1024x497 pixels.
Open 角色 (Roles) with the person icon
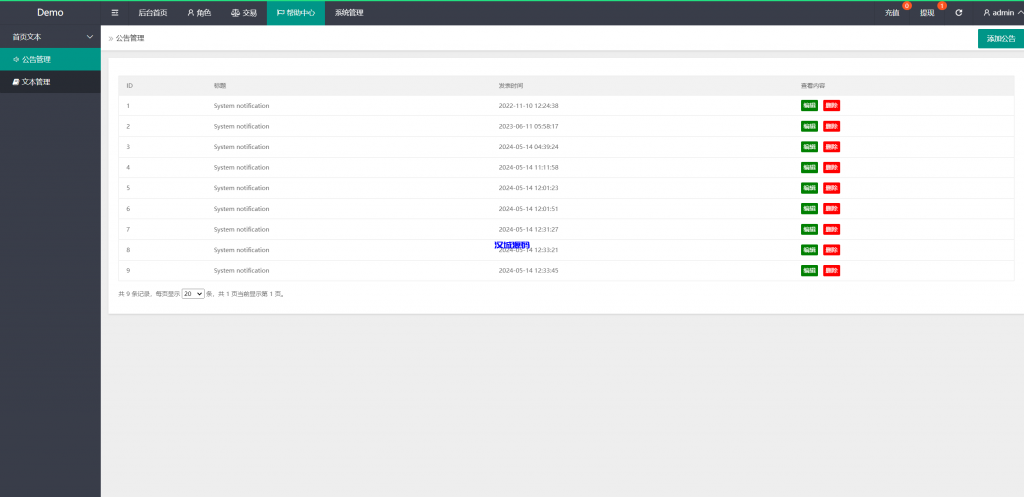[199, 13]
